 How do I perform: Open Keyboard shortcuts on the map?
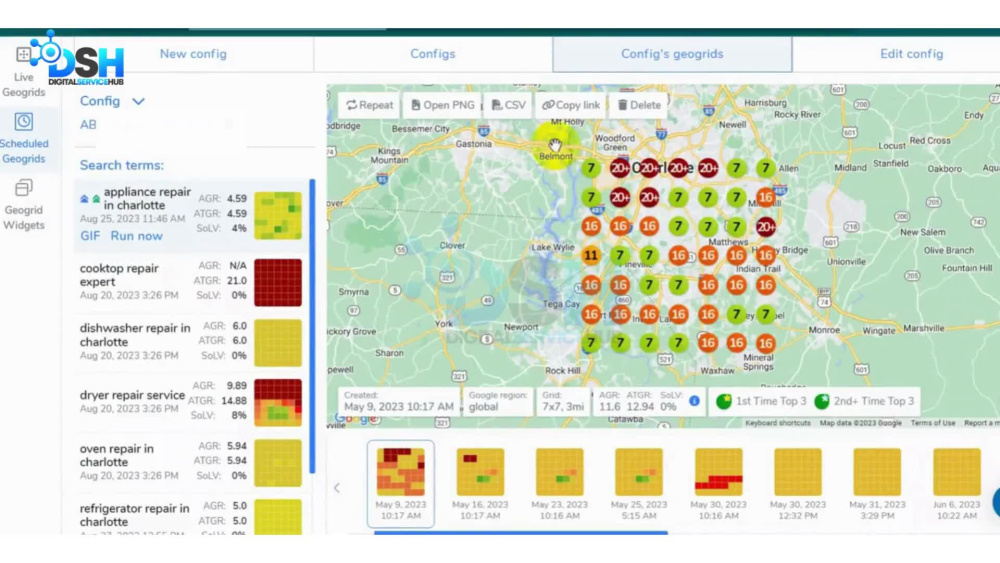777,423
